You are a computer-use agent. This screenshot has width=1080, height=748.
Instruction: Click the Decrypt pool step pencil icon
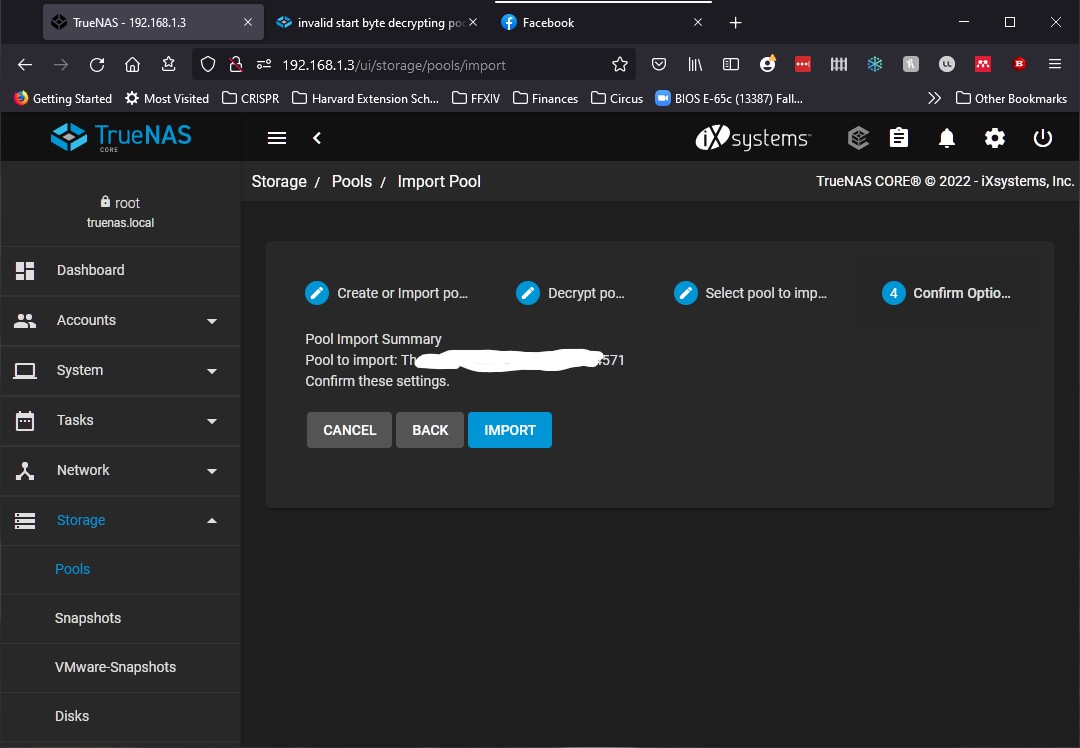click(528, 293)
